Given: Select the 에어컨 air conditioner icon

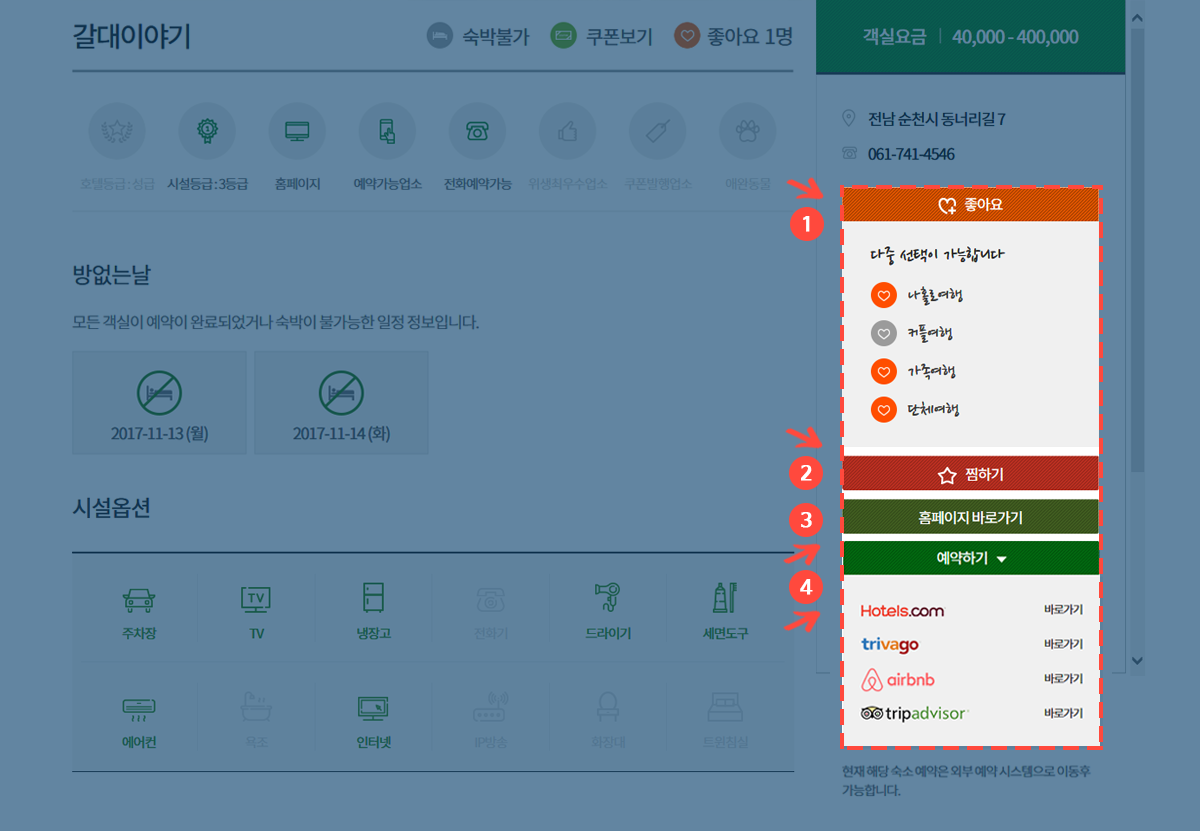Looking at the screenshot, I should [137, 708].
